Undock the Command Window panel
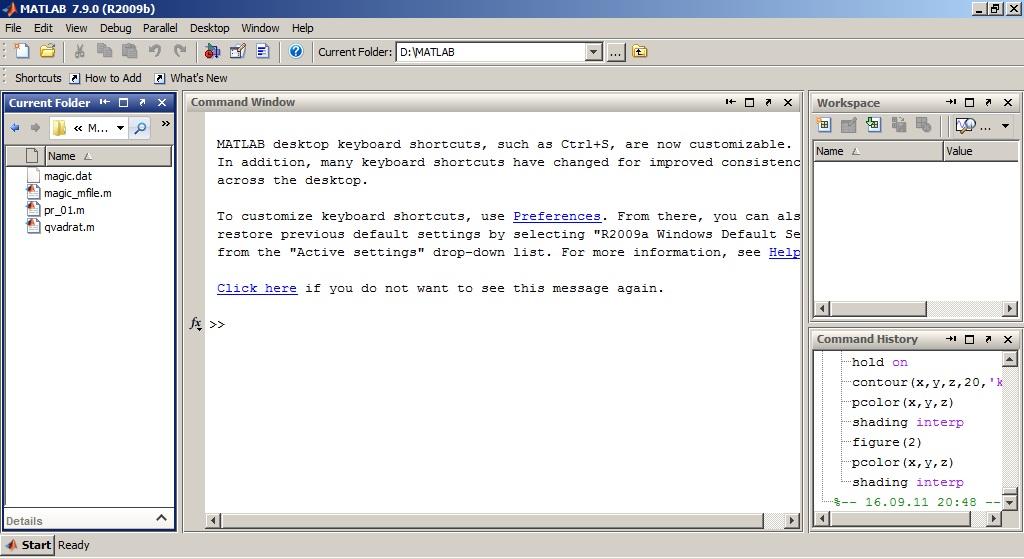Image resolution: width=1024 pixels, height=559 pixels. tap(769, 103)
